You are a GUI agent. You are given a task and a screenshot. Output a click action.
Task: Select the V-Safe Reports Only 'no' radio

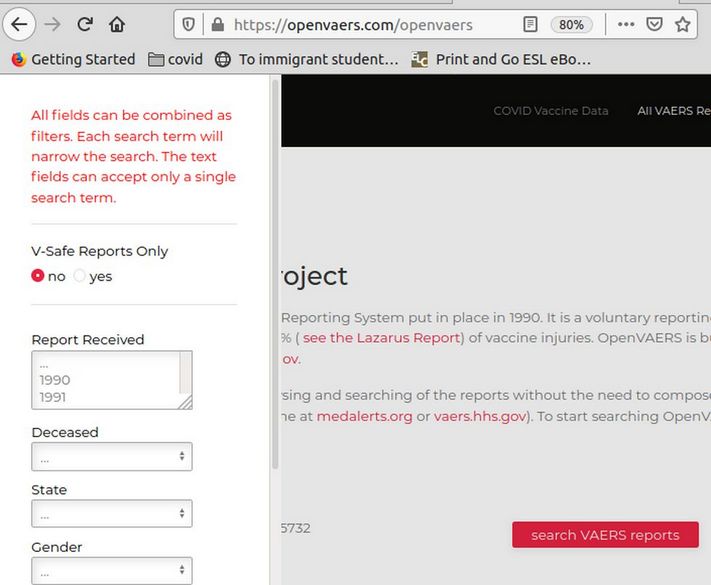(38, 276)
